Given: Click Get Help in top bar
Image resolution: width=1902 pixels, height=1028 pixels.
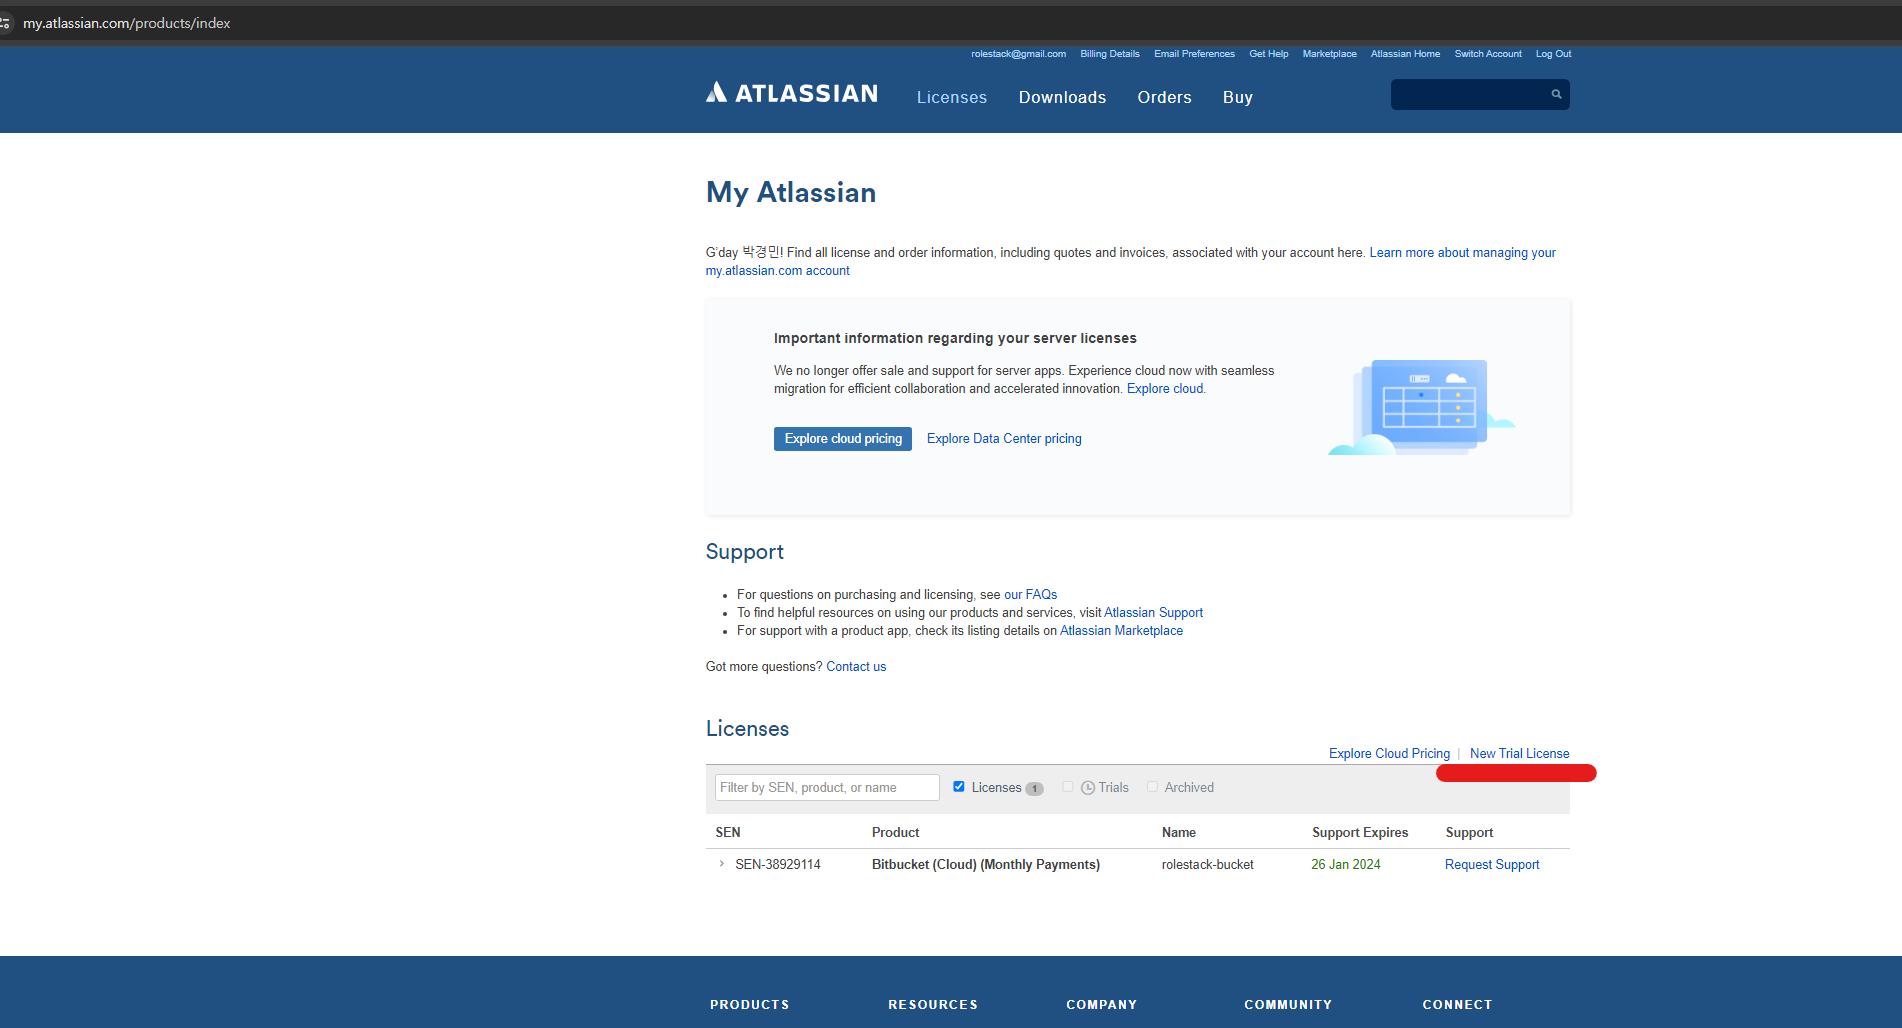Looking at the screenshot, I should (x=1268, y=54).
